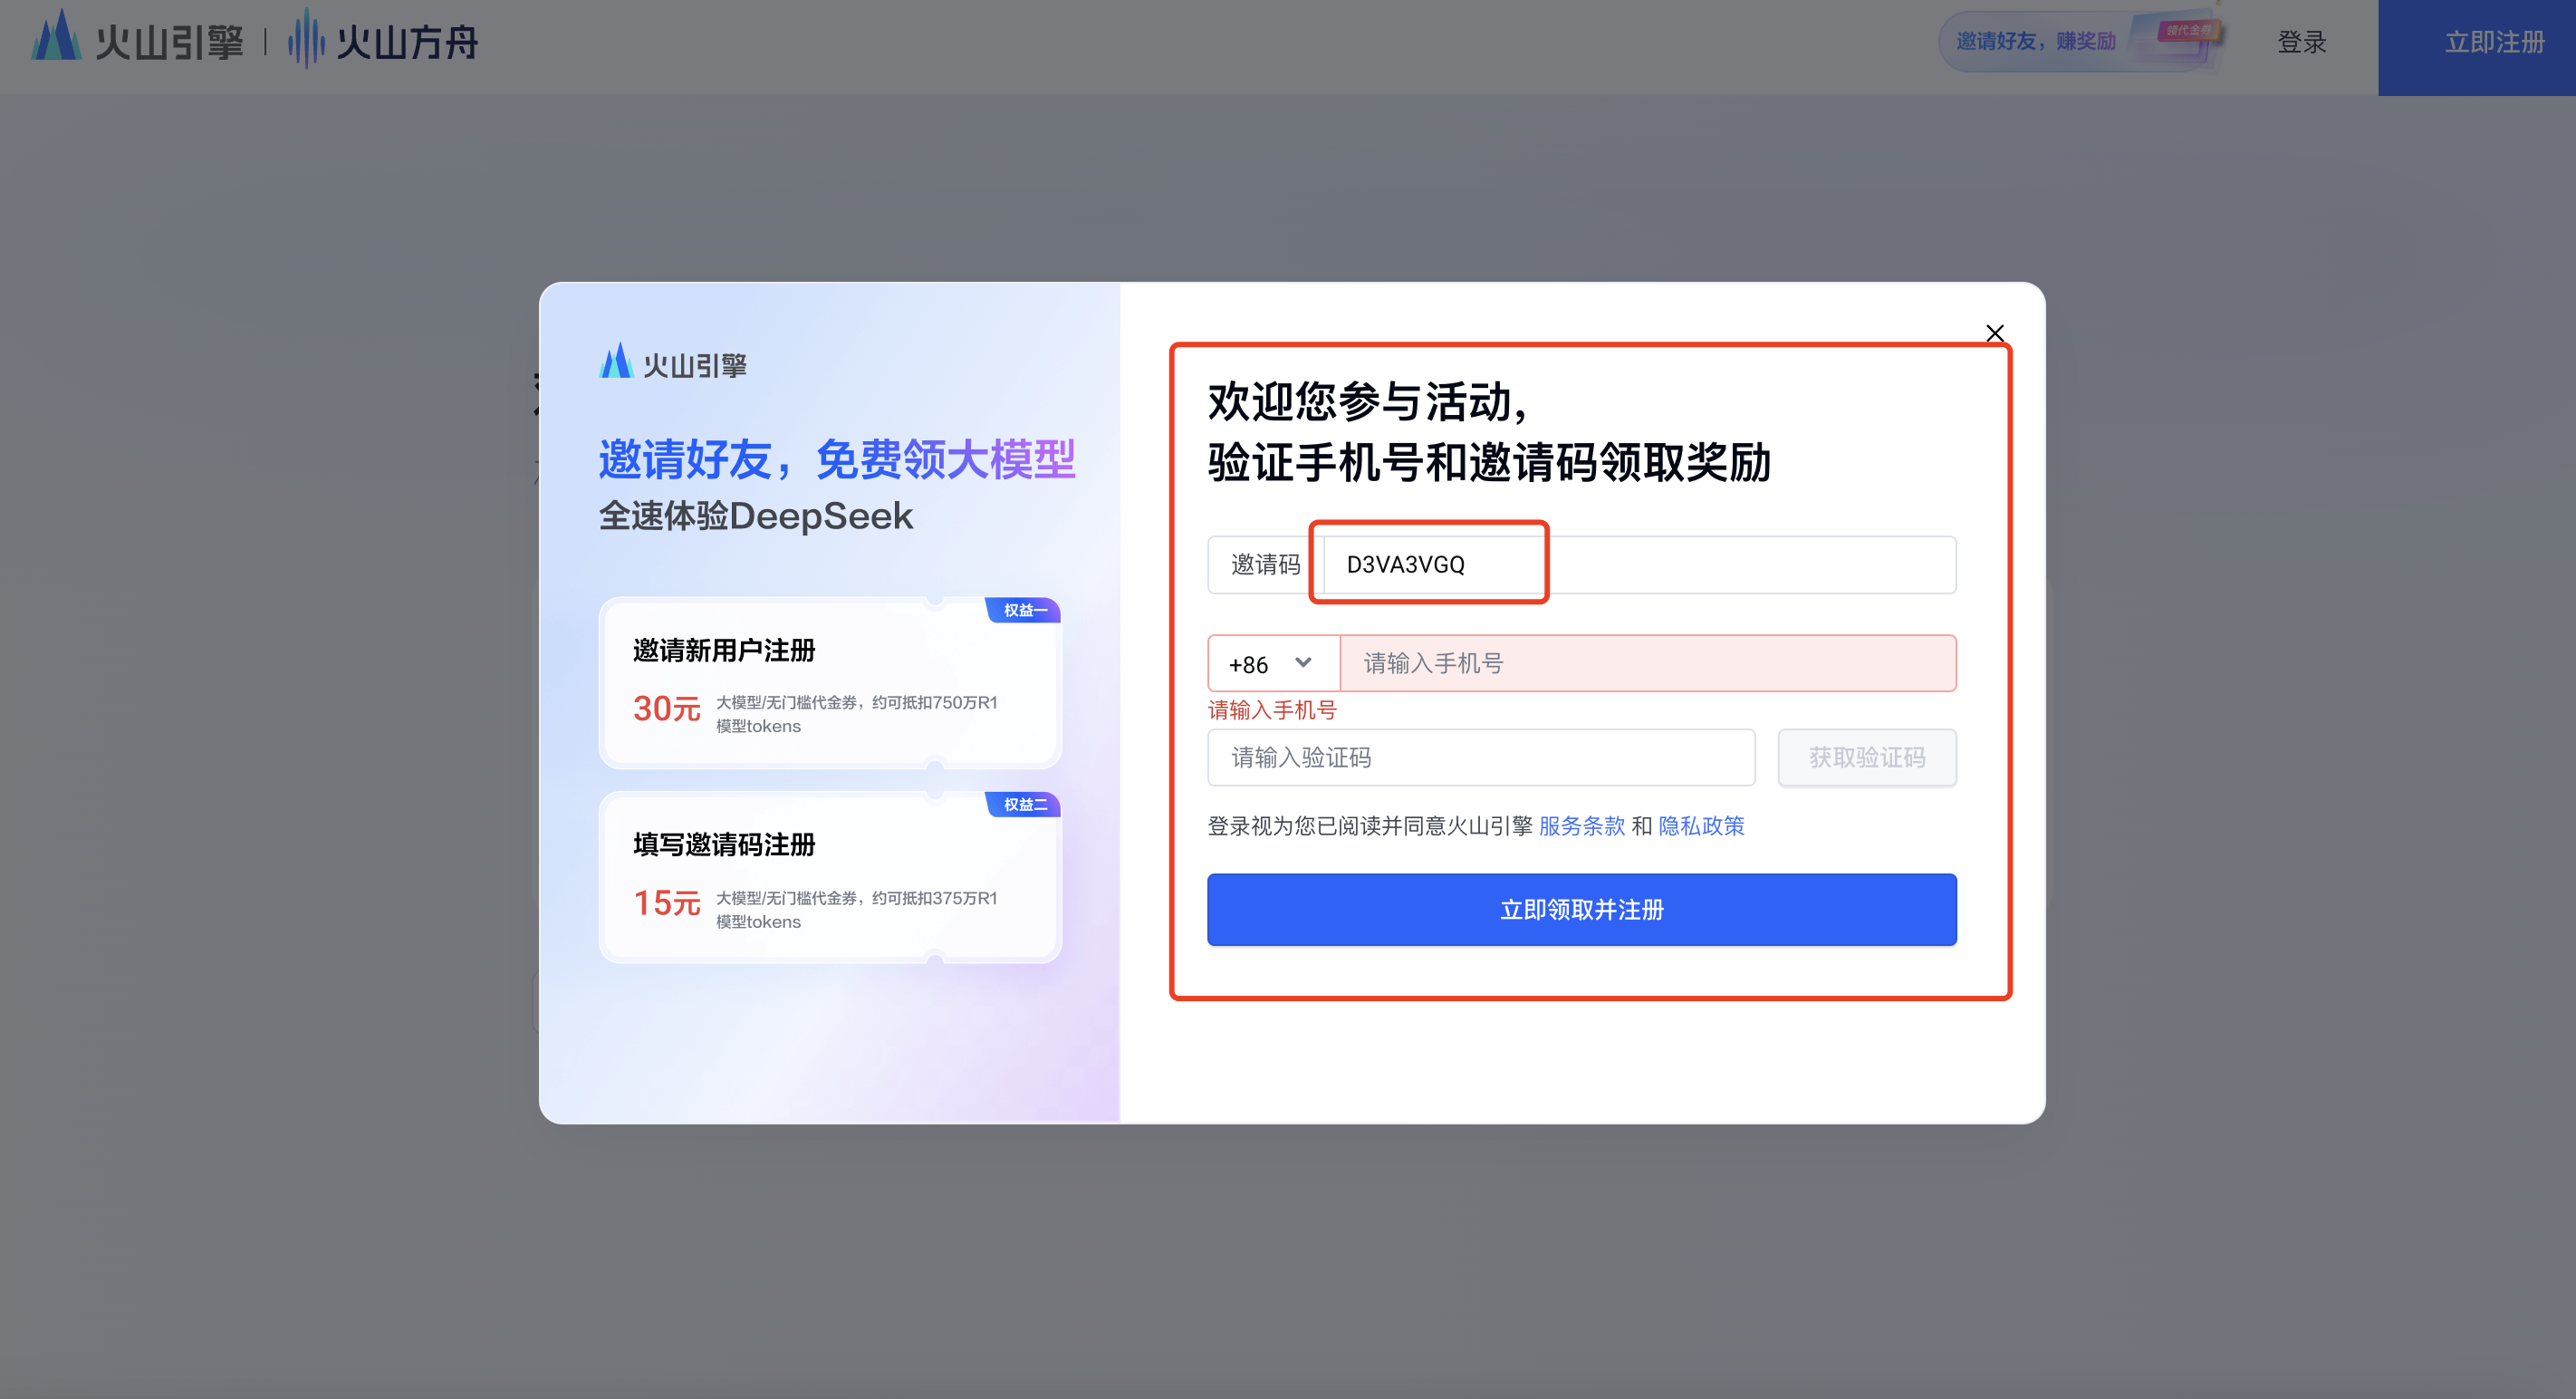The height and width of the screenshot is (1399, 2576).
Task: Focus the 请输入手机号 phone field
Action: 1646,663
